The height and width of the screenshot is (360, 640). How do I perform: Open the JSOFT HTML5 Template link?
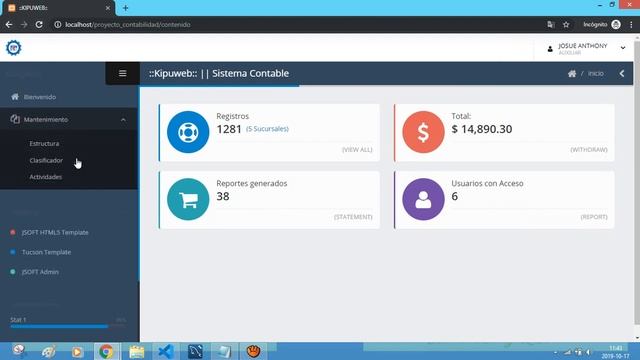[x=55, y=232]
